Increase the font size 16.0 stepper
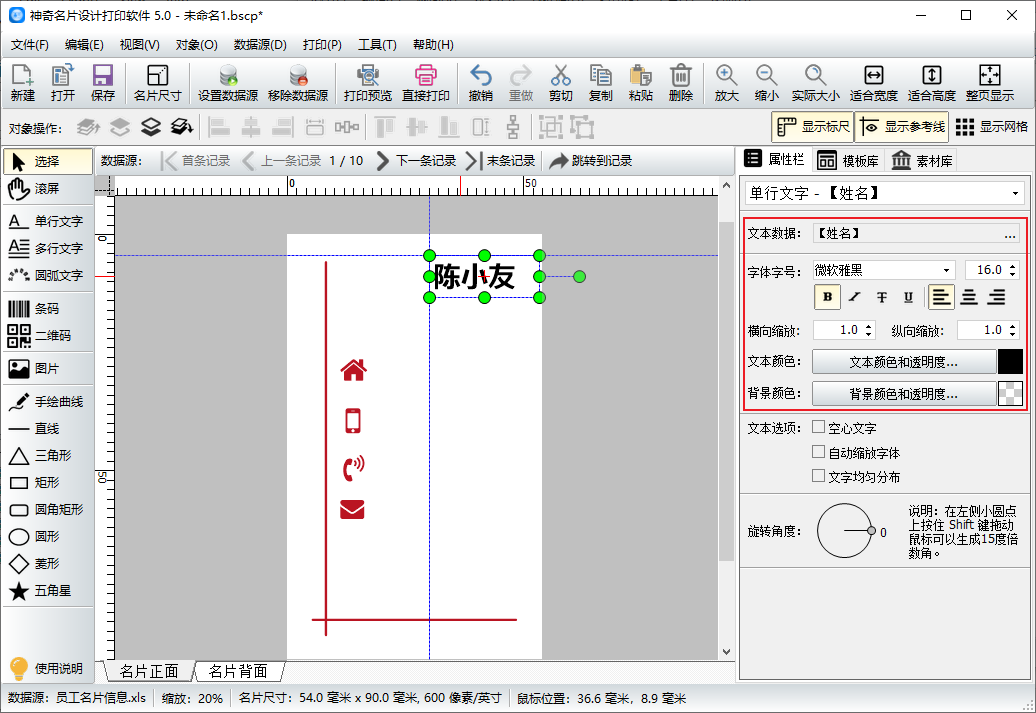Image resolution: width=1036 pixels, height=713 pixels. coord(1013,266)
